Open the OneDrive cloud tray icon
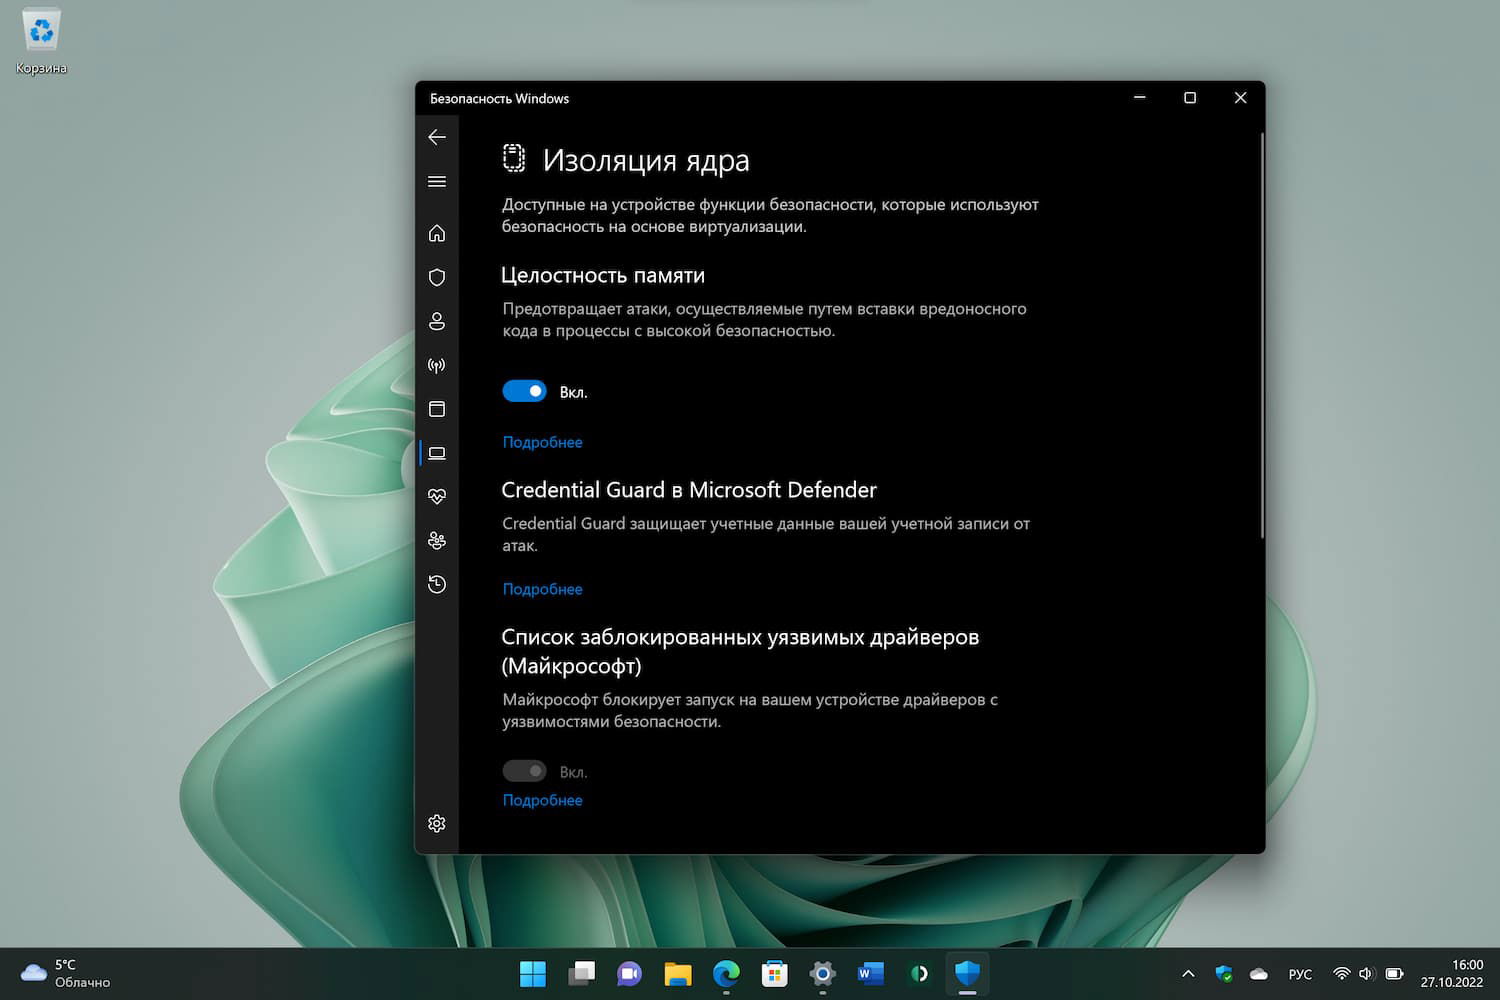1500x1000 pixels. click(x=1259, y=973)
